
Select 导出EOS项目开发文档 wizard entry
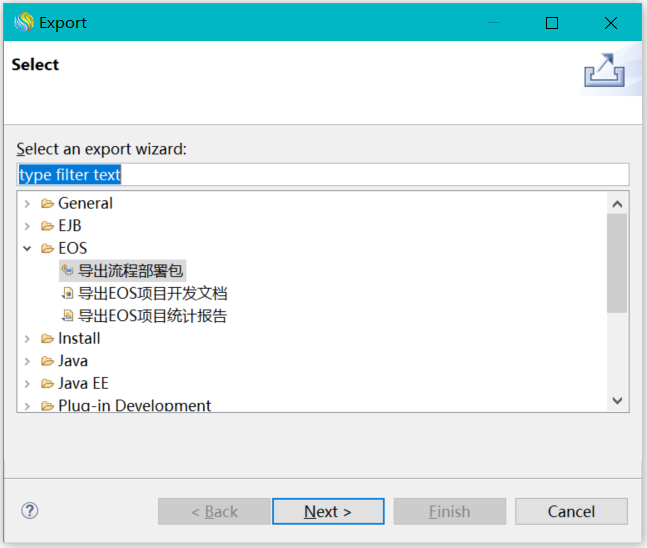point(153,294)
